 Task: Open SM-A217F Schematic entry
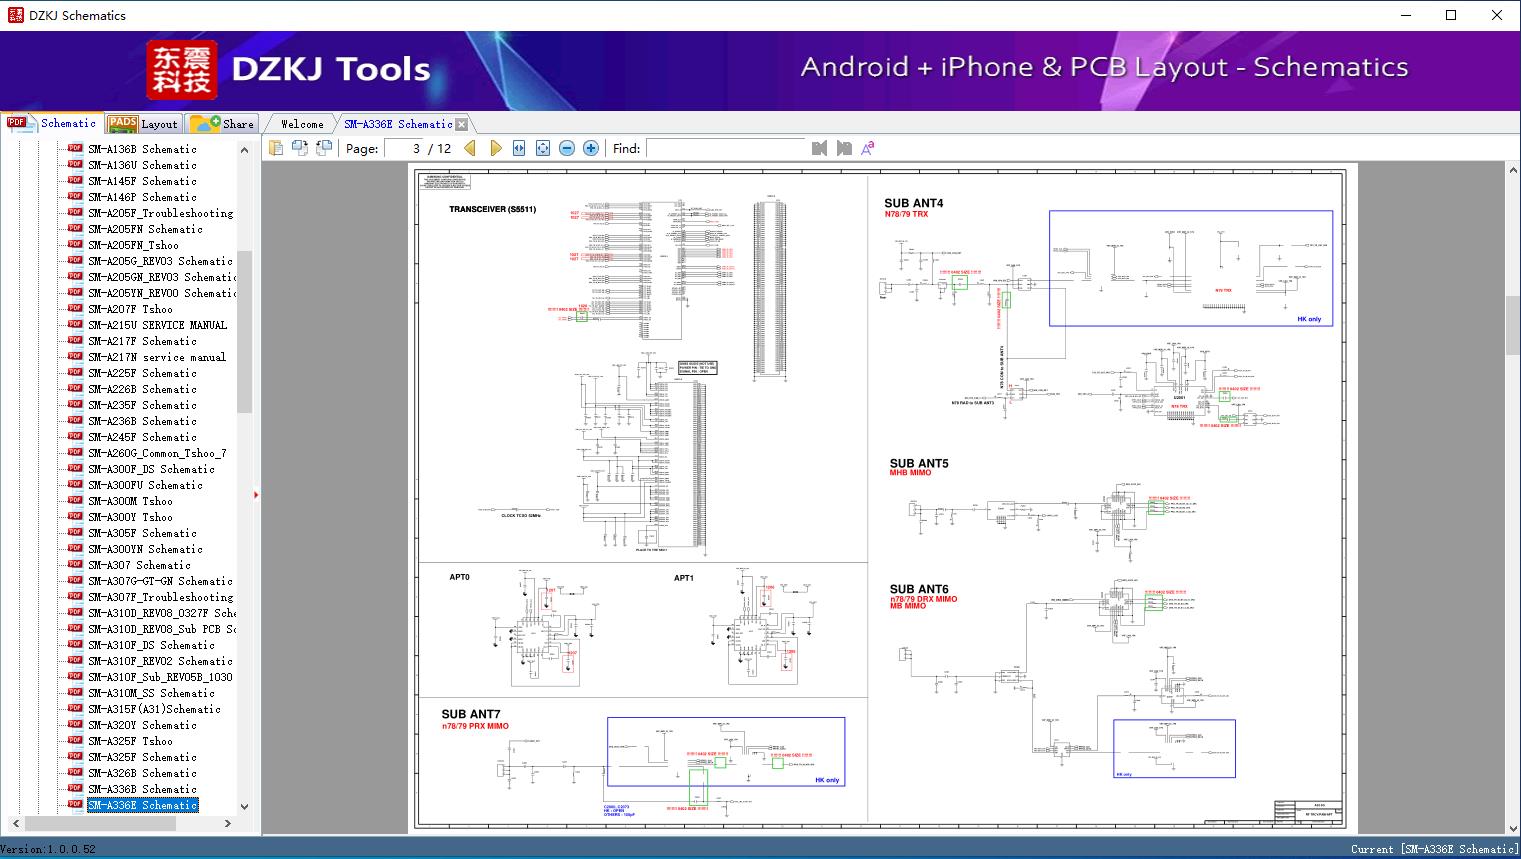click(142, 341)
